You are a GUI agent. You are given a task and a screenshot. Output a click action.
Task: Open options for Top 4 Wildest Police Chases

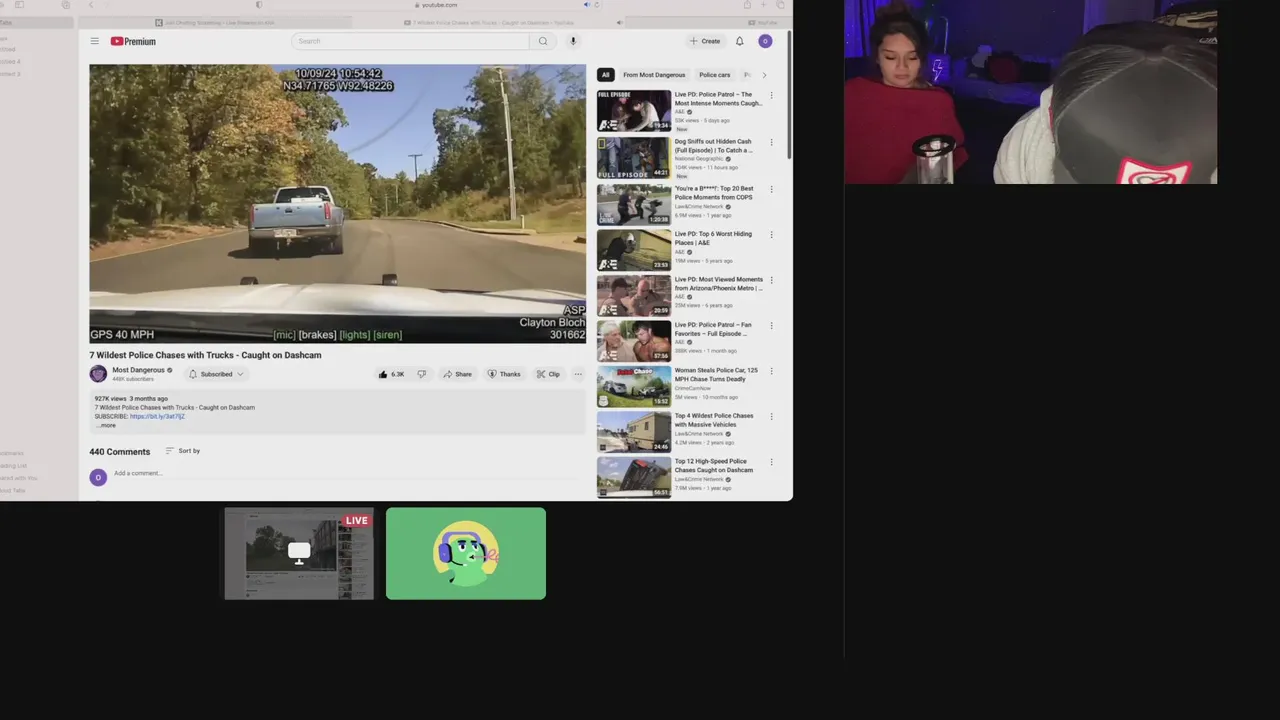click(771, 417)
